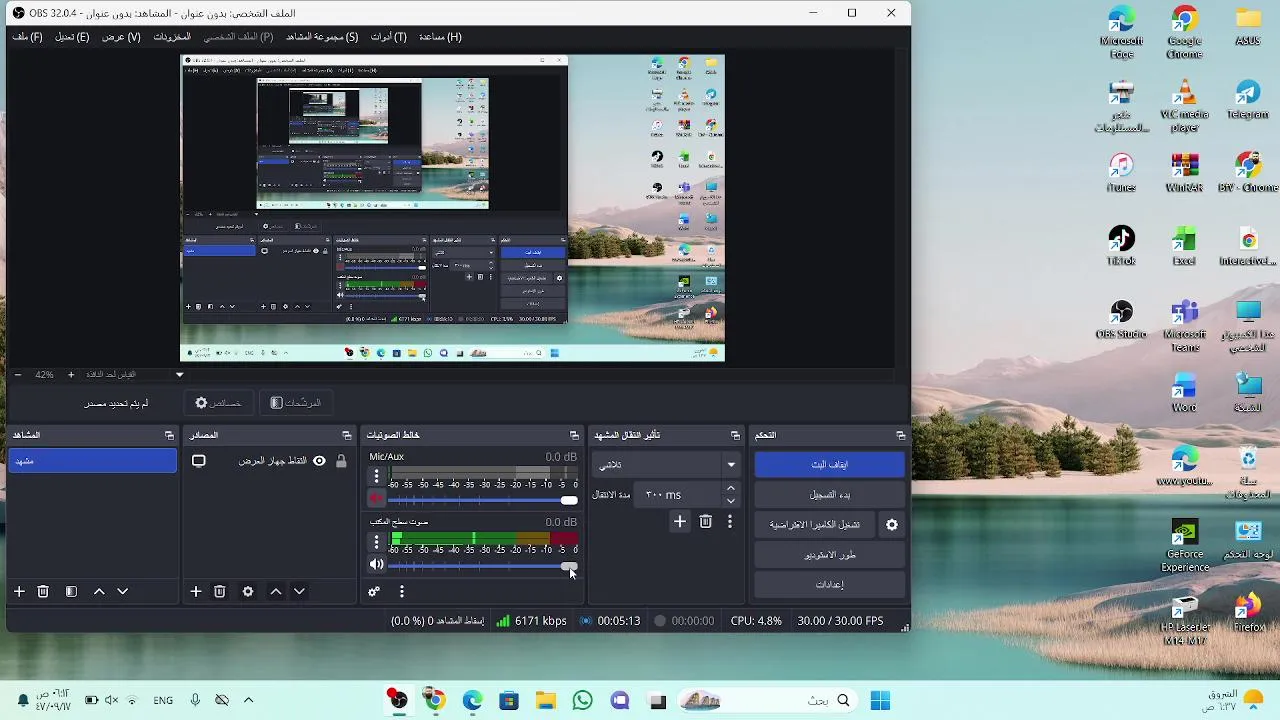Screen dimensions: 1280x720
Task: Toggle the lock on display capture source
Action: click(341, 461)
